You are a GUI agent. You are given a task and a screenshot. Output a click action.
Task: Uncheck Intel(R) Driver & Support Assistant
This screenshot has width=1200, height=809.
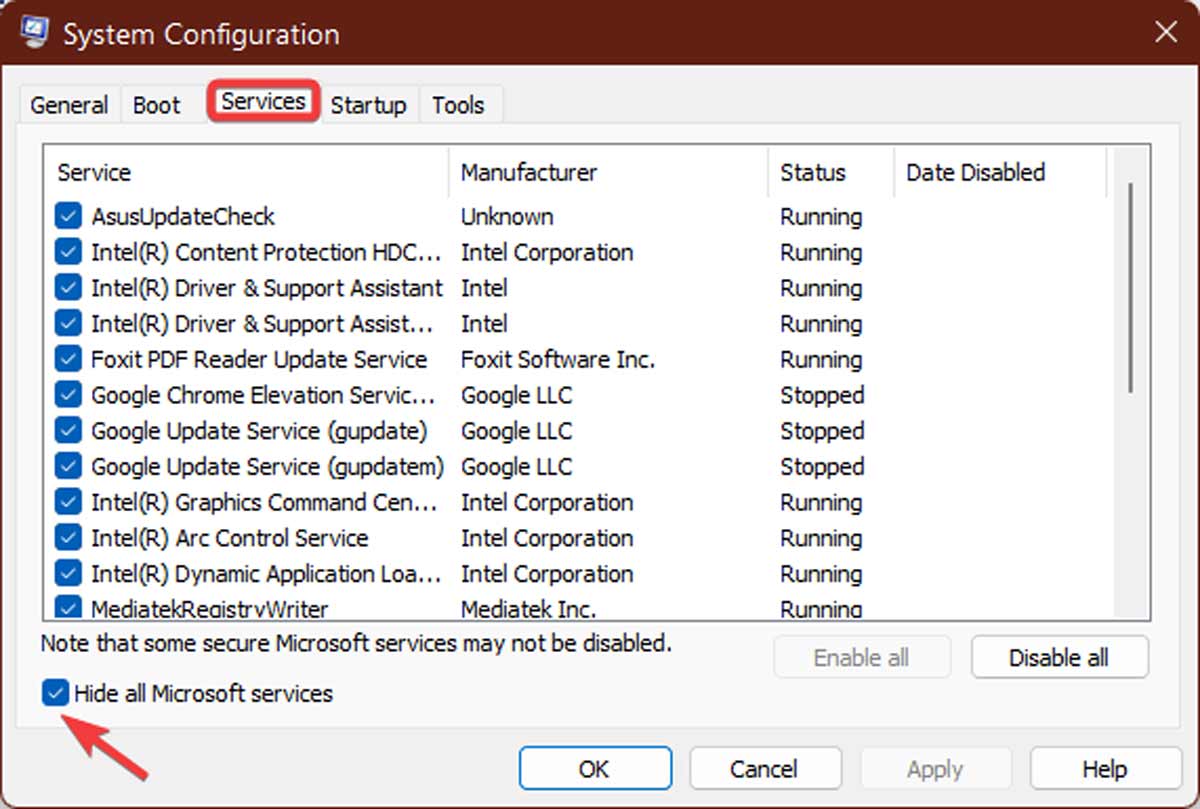67,288
